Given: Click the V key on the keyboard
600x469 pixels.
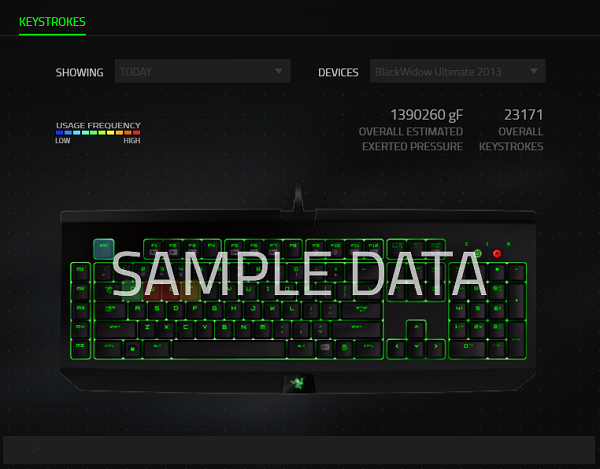Looking at the screenshot, I should point(205,330).
